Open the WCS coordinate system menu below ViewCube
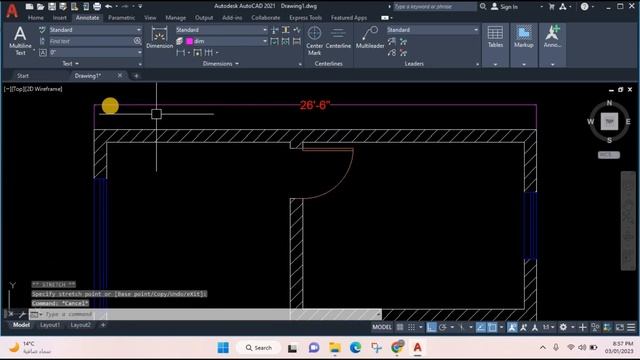Screen dimensions: 640x360 (x=609, y=155)
